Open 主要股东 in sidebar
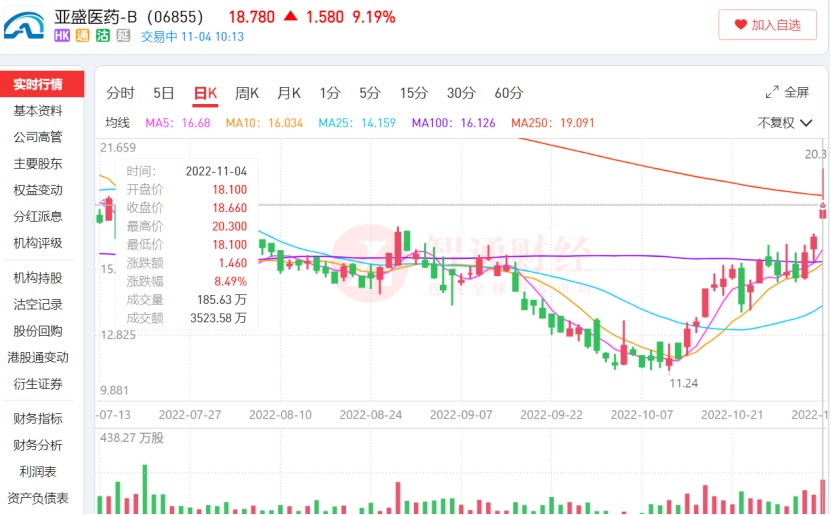Viewport: 831px width, 515px height. tap(38, 163)
